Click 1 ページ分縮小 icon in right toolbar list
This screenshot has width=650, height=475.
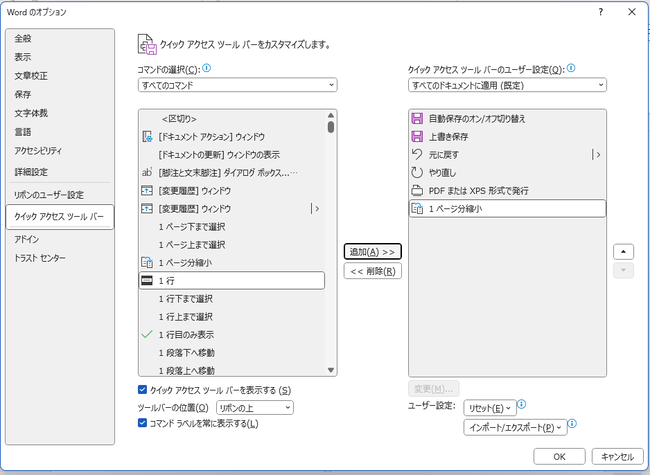[x=417, y=208]
